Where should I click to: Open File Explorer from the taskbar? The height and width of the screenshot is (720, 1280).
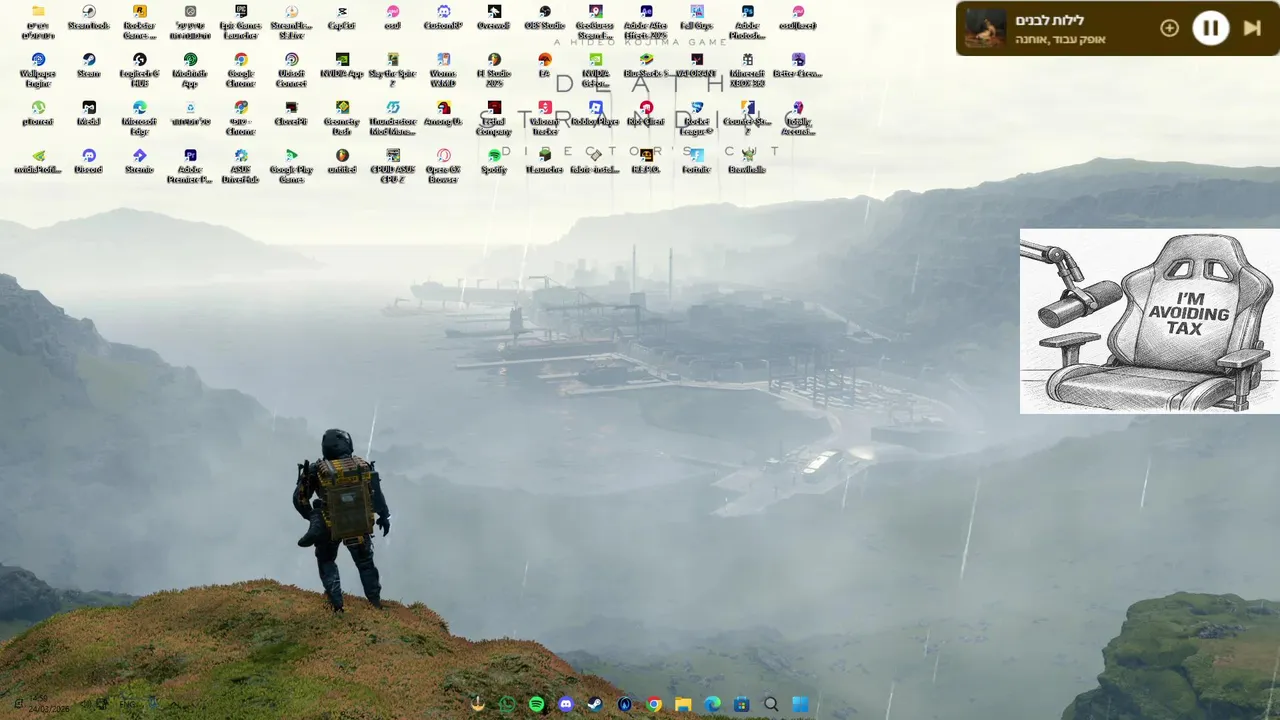[683, 704]
